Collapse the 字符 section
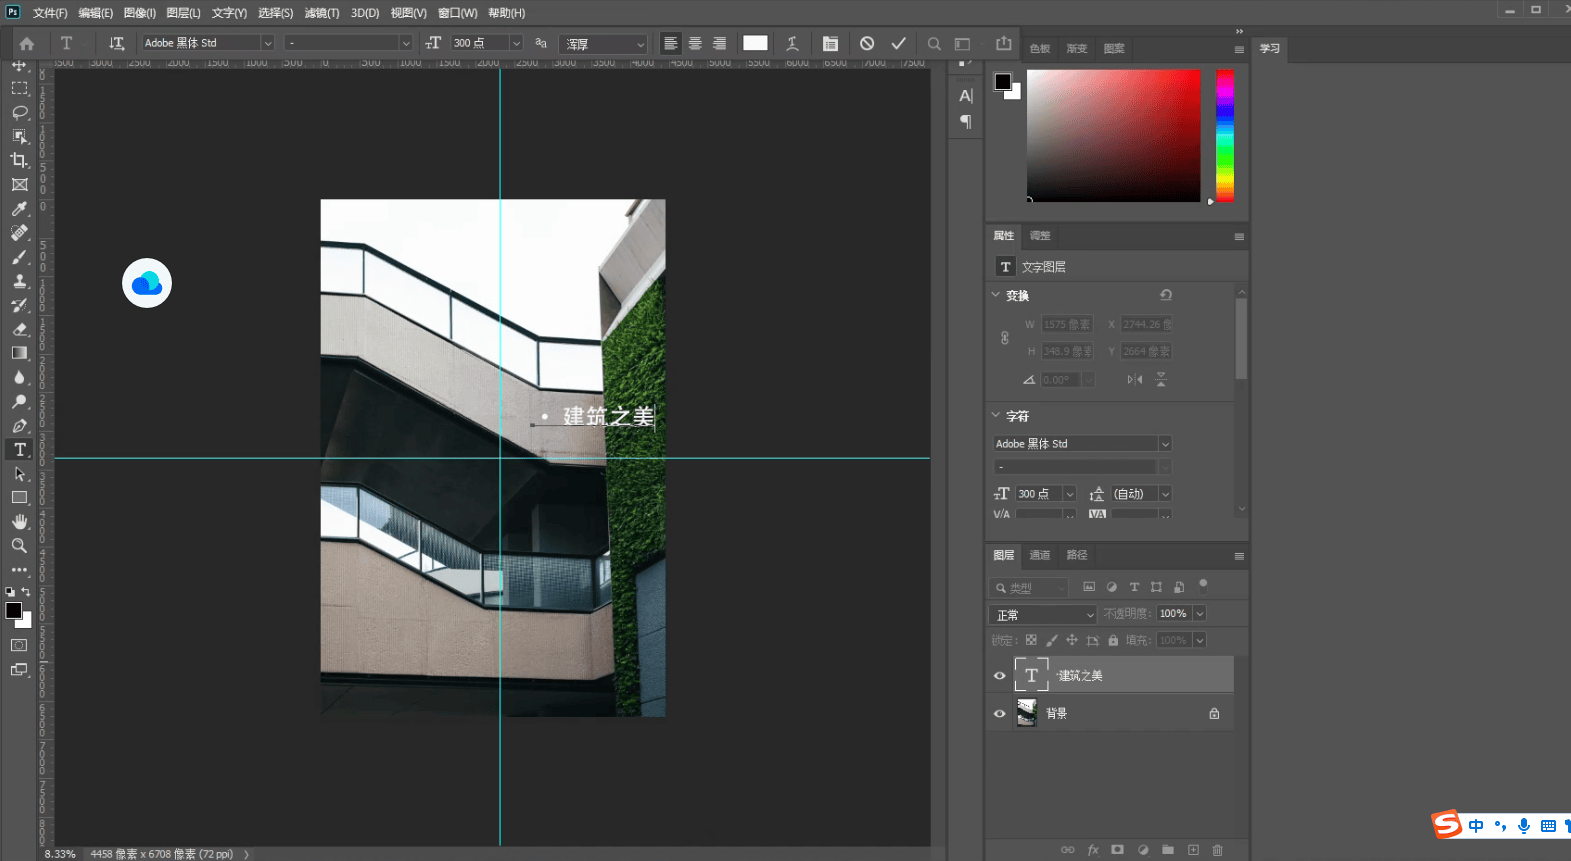Screen dimensions: 1571x861 996,415
